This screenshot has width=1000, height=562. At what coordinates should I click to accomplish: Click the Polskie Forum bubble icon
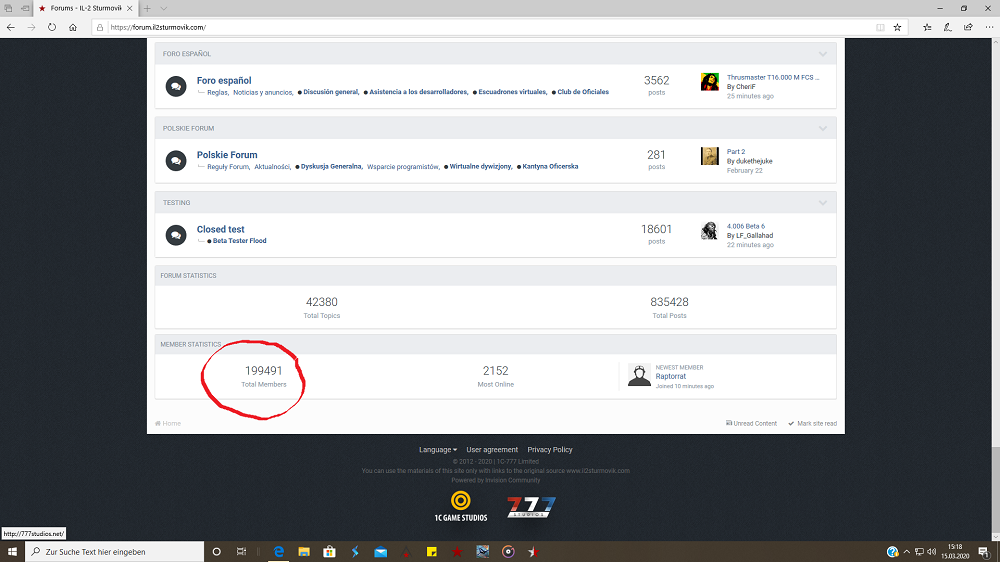(176, 161)
